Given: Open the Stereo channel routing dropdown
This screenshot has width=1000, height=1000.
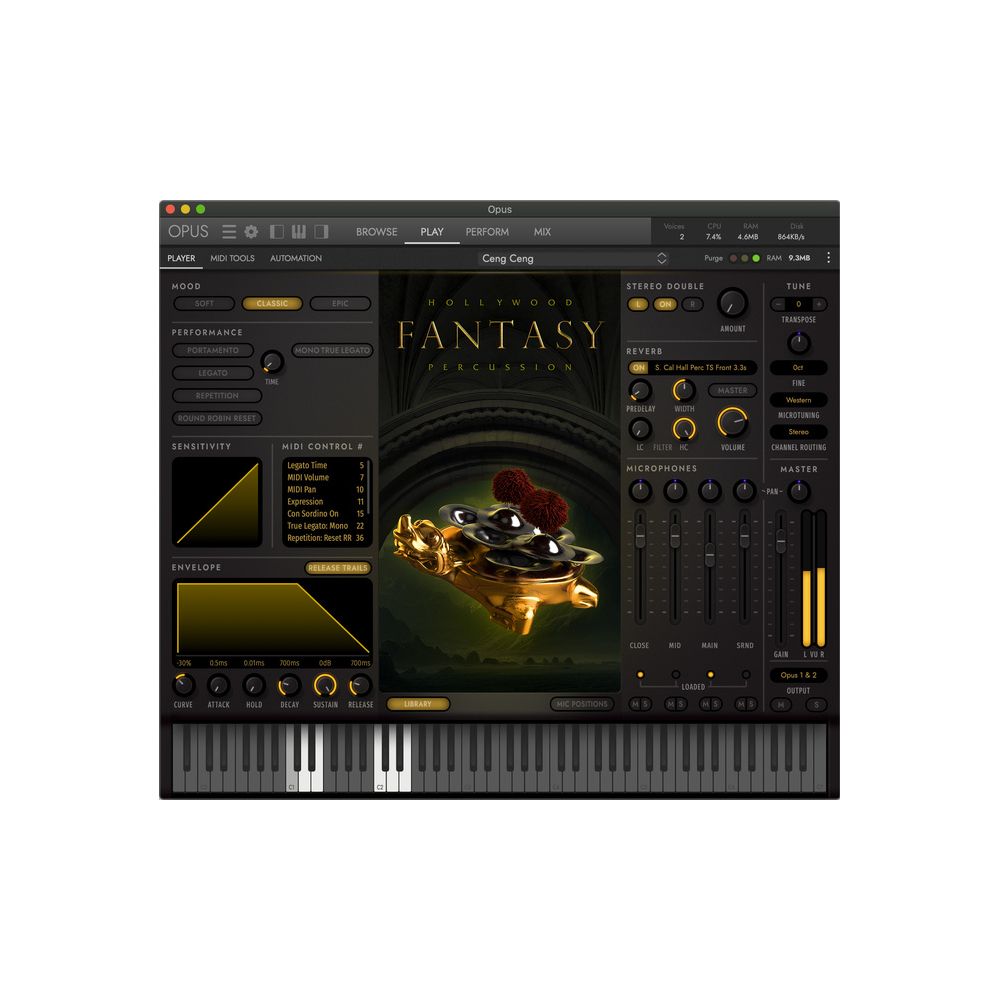Looking at the screenshot, I should tap(799, 431).
